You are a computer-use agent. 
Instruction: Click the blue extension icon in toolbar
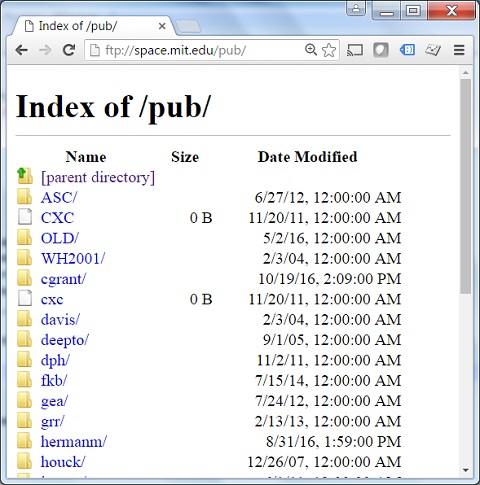click(407, 50)
